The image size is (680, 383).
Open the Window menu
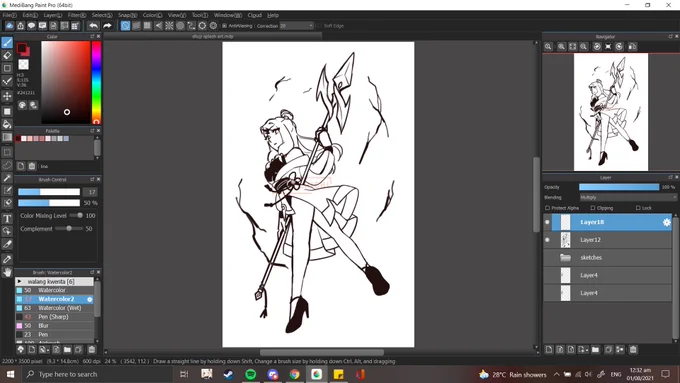(228, 15)
